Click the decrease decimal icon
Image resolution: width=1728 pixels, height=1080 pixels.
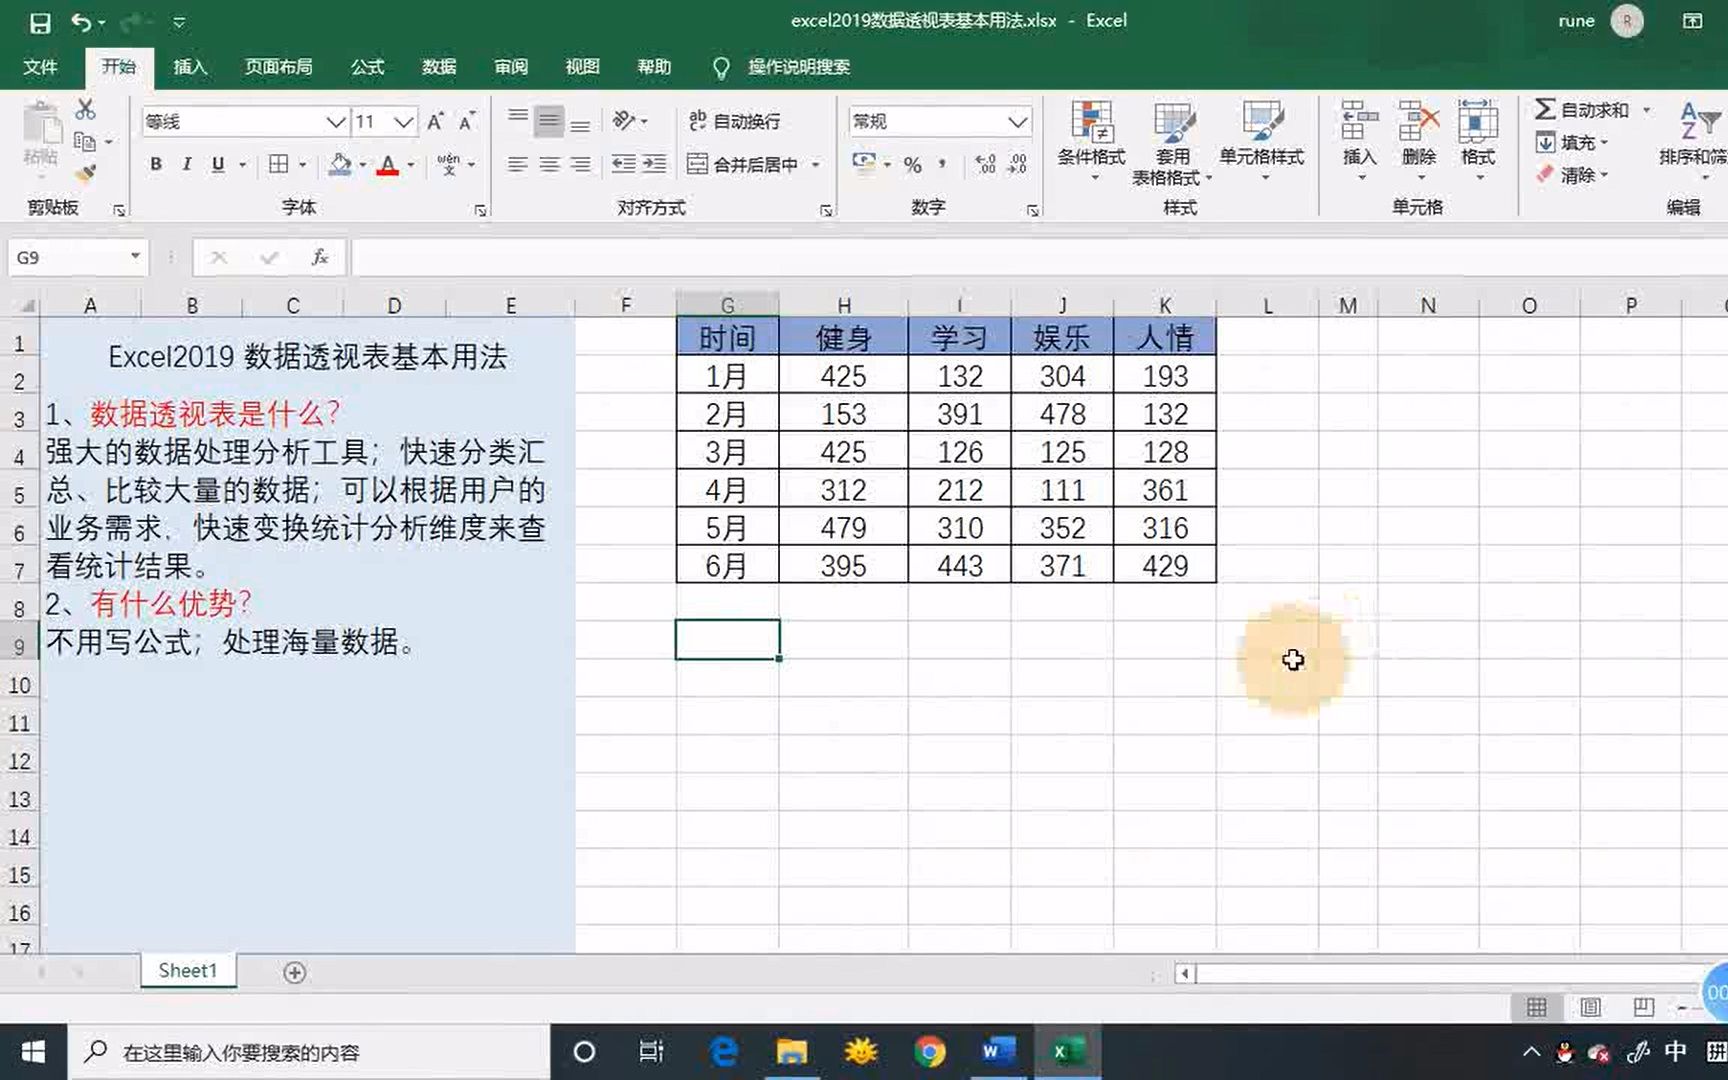pyautogui.click(x=1017, y=164)
